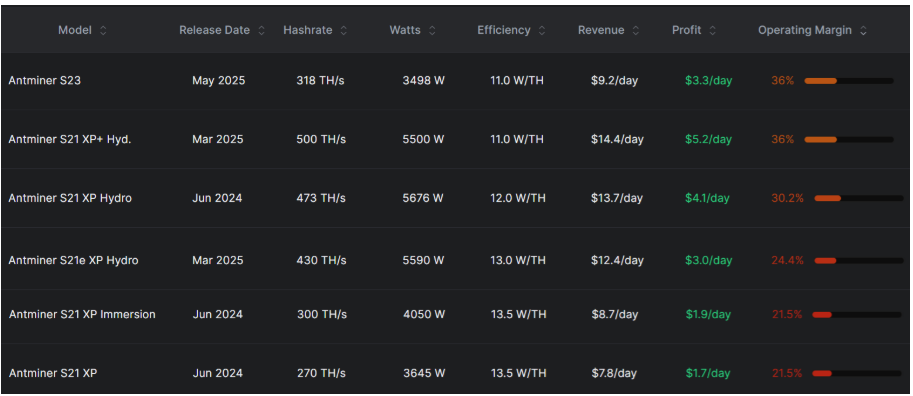Click the 270 TH/s hashrate cell
The image size is (913, 396).
tap(321, 373)
